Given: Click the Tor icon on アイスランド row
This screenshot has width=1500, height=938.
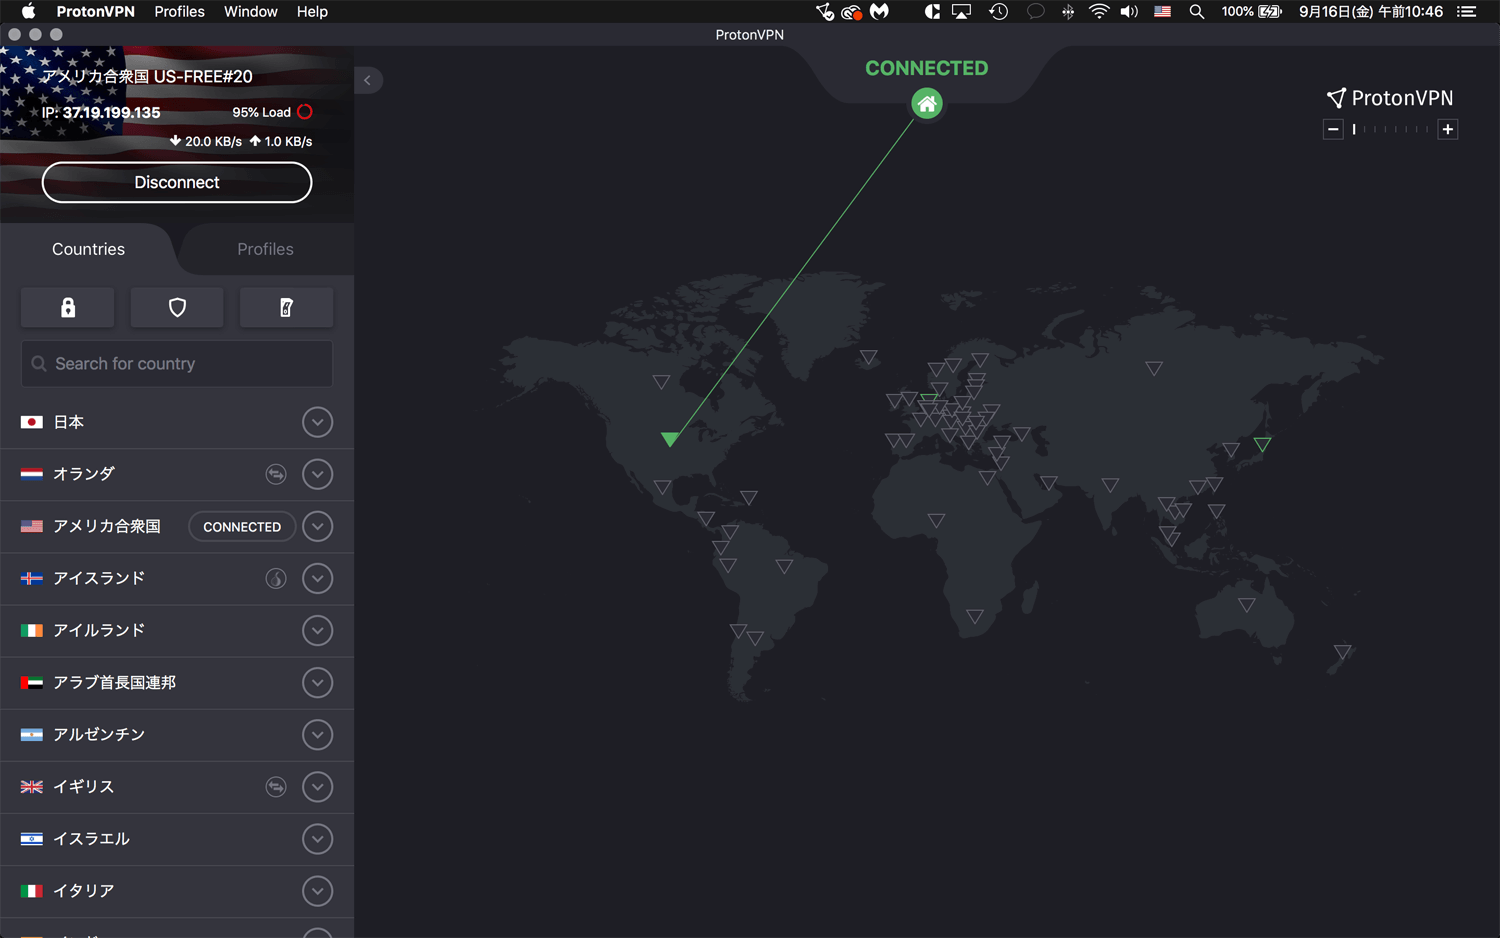Looking at the screenshot, I should pyautogui.click(x=276, y=578).
